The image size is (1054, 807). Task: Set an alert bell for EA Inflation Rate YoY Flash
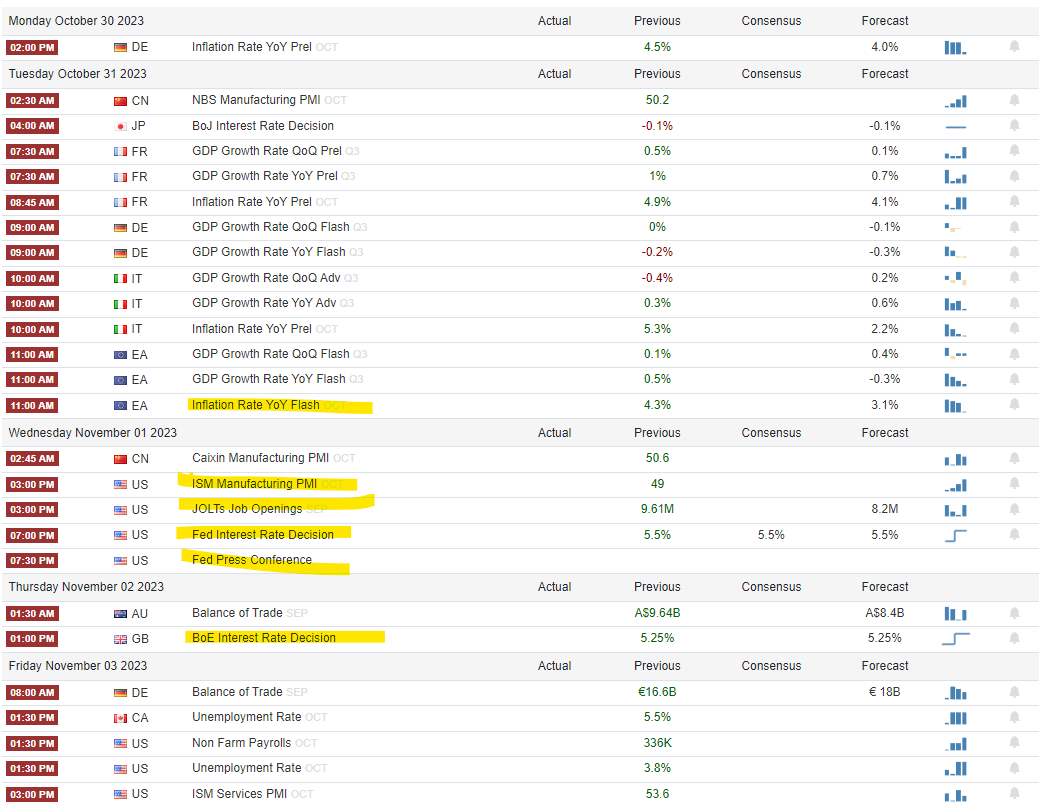coord(1014,405)
